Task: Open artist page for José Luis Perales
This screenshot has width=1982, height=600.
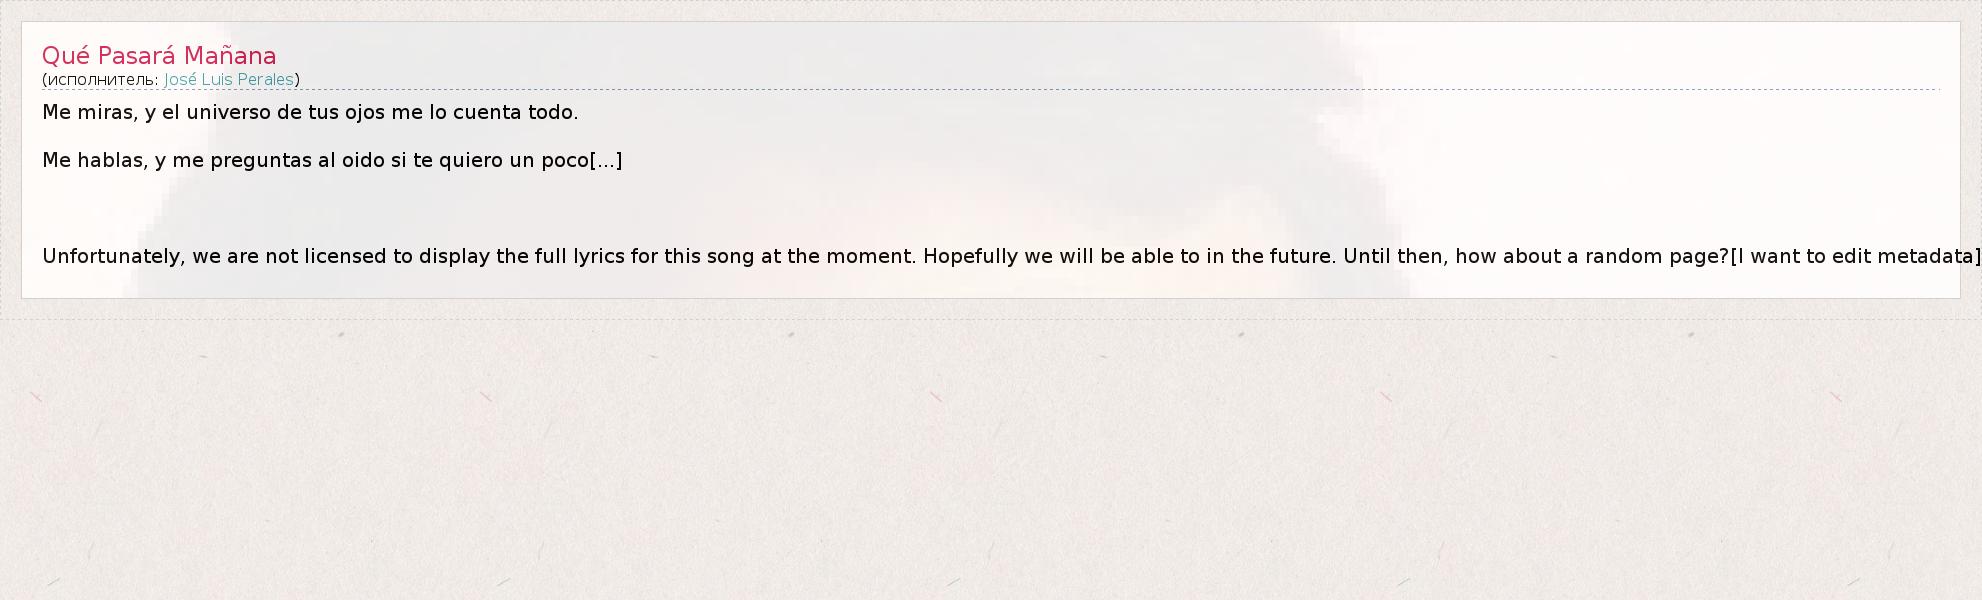Action: (229, 80)
